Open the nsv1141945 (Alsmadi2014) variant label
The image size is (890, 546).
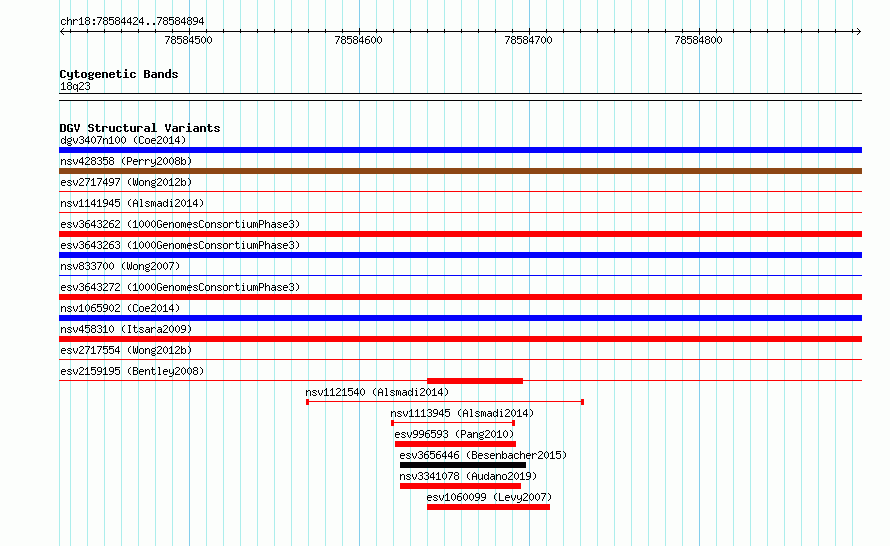click(x=132, y=203)
